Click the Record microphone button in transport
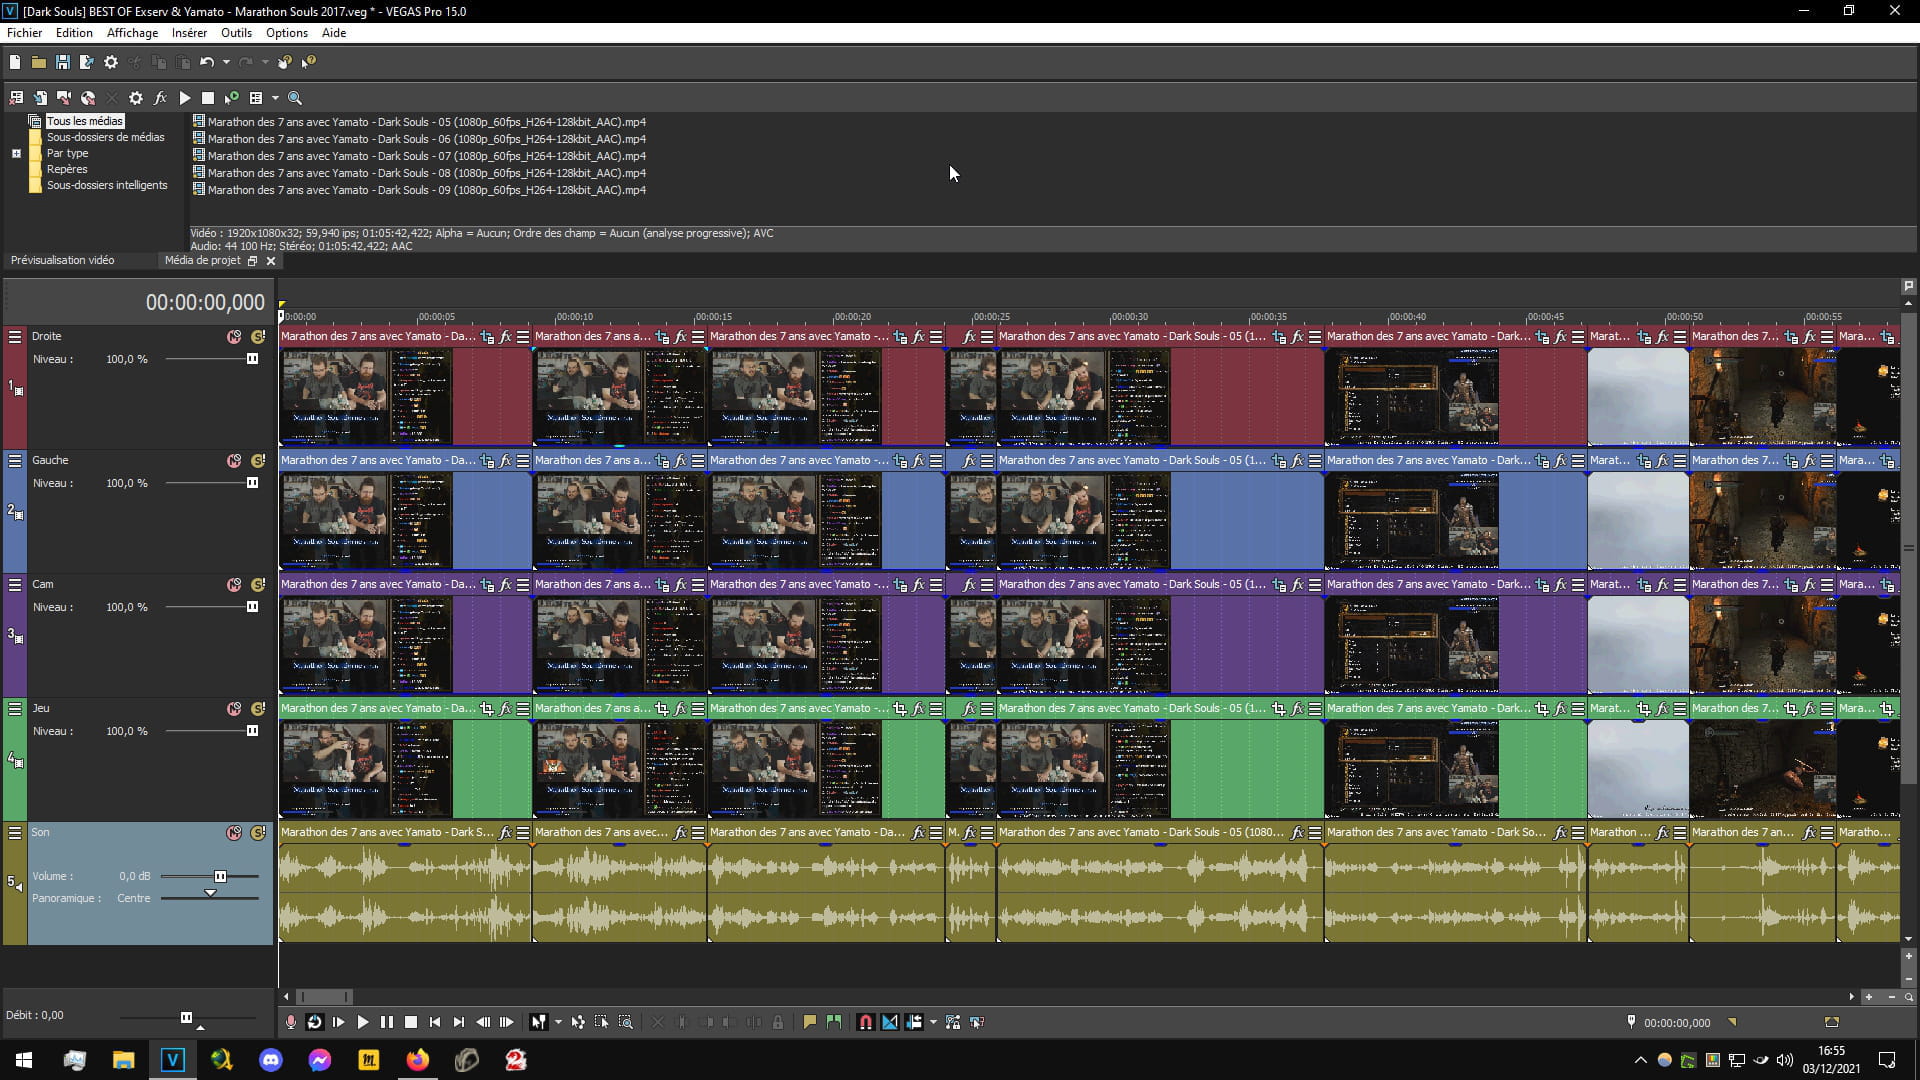This screenshot has width=1920, height=1080. click(x=291, y=1022)
